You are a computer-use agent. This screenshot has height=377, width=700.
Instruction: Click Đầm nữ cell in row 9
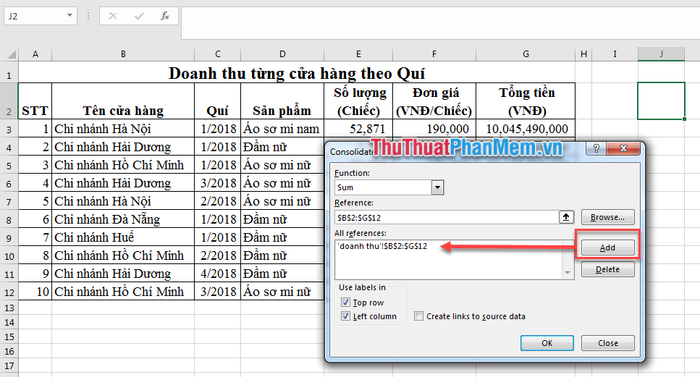click(x=282, y=237)
